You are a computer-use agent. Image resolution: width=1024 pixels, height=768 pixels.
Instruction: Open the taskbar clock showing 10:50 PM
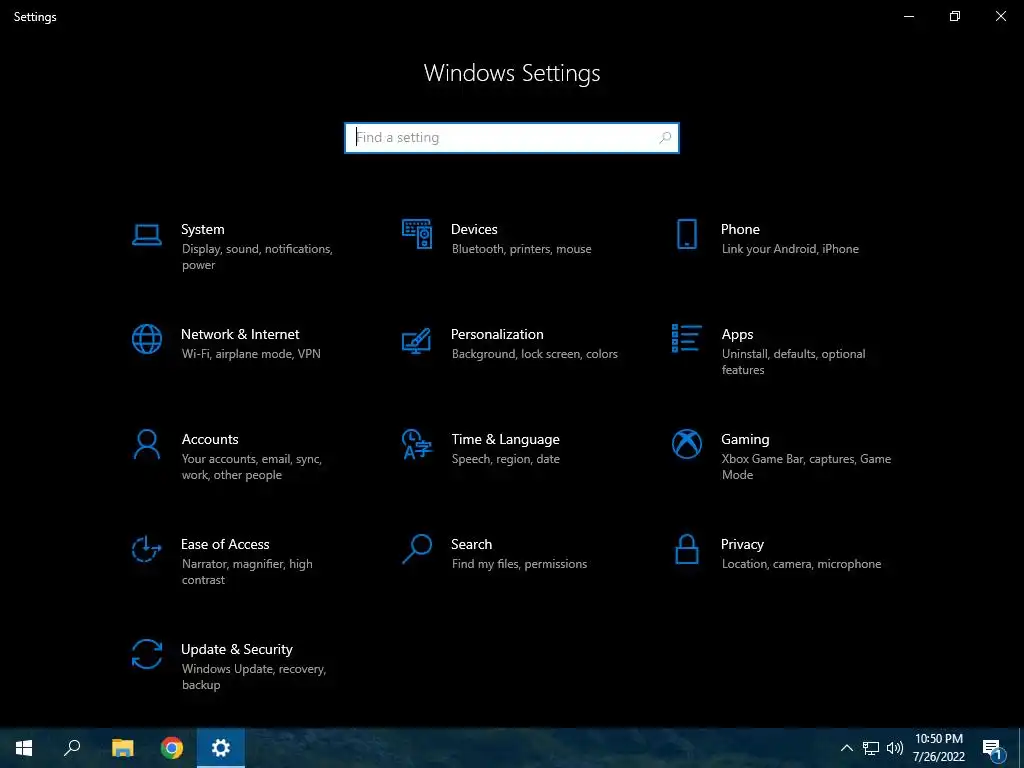[939, 748]
